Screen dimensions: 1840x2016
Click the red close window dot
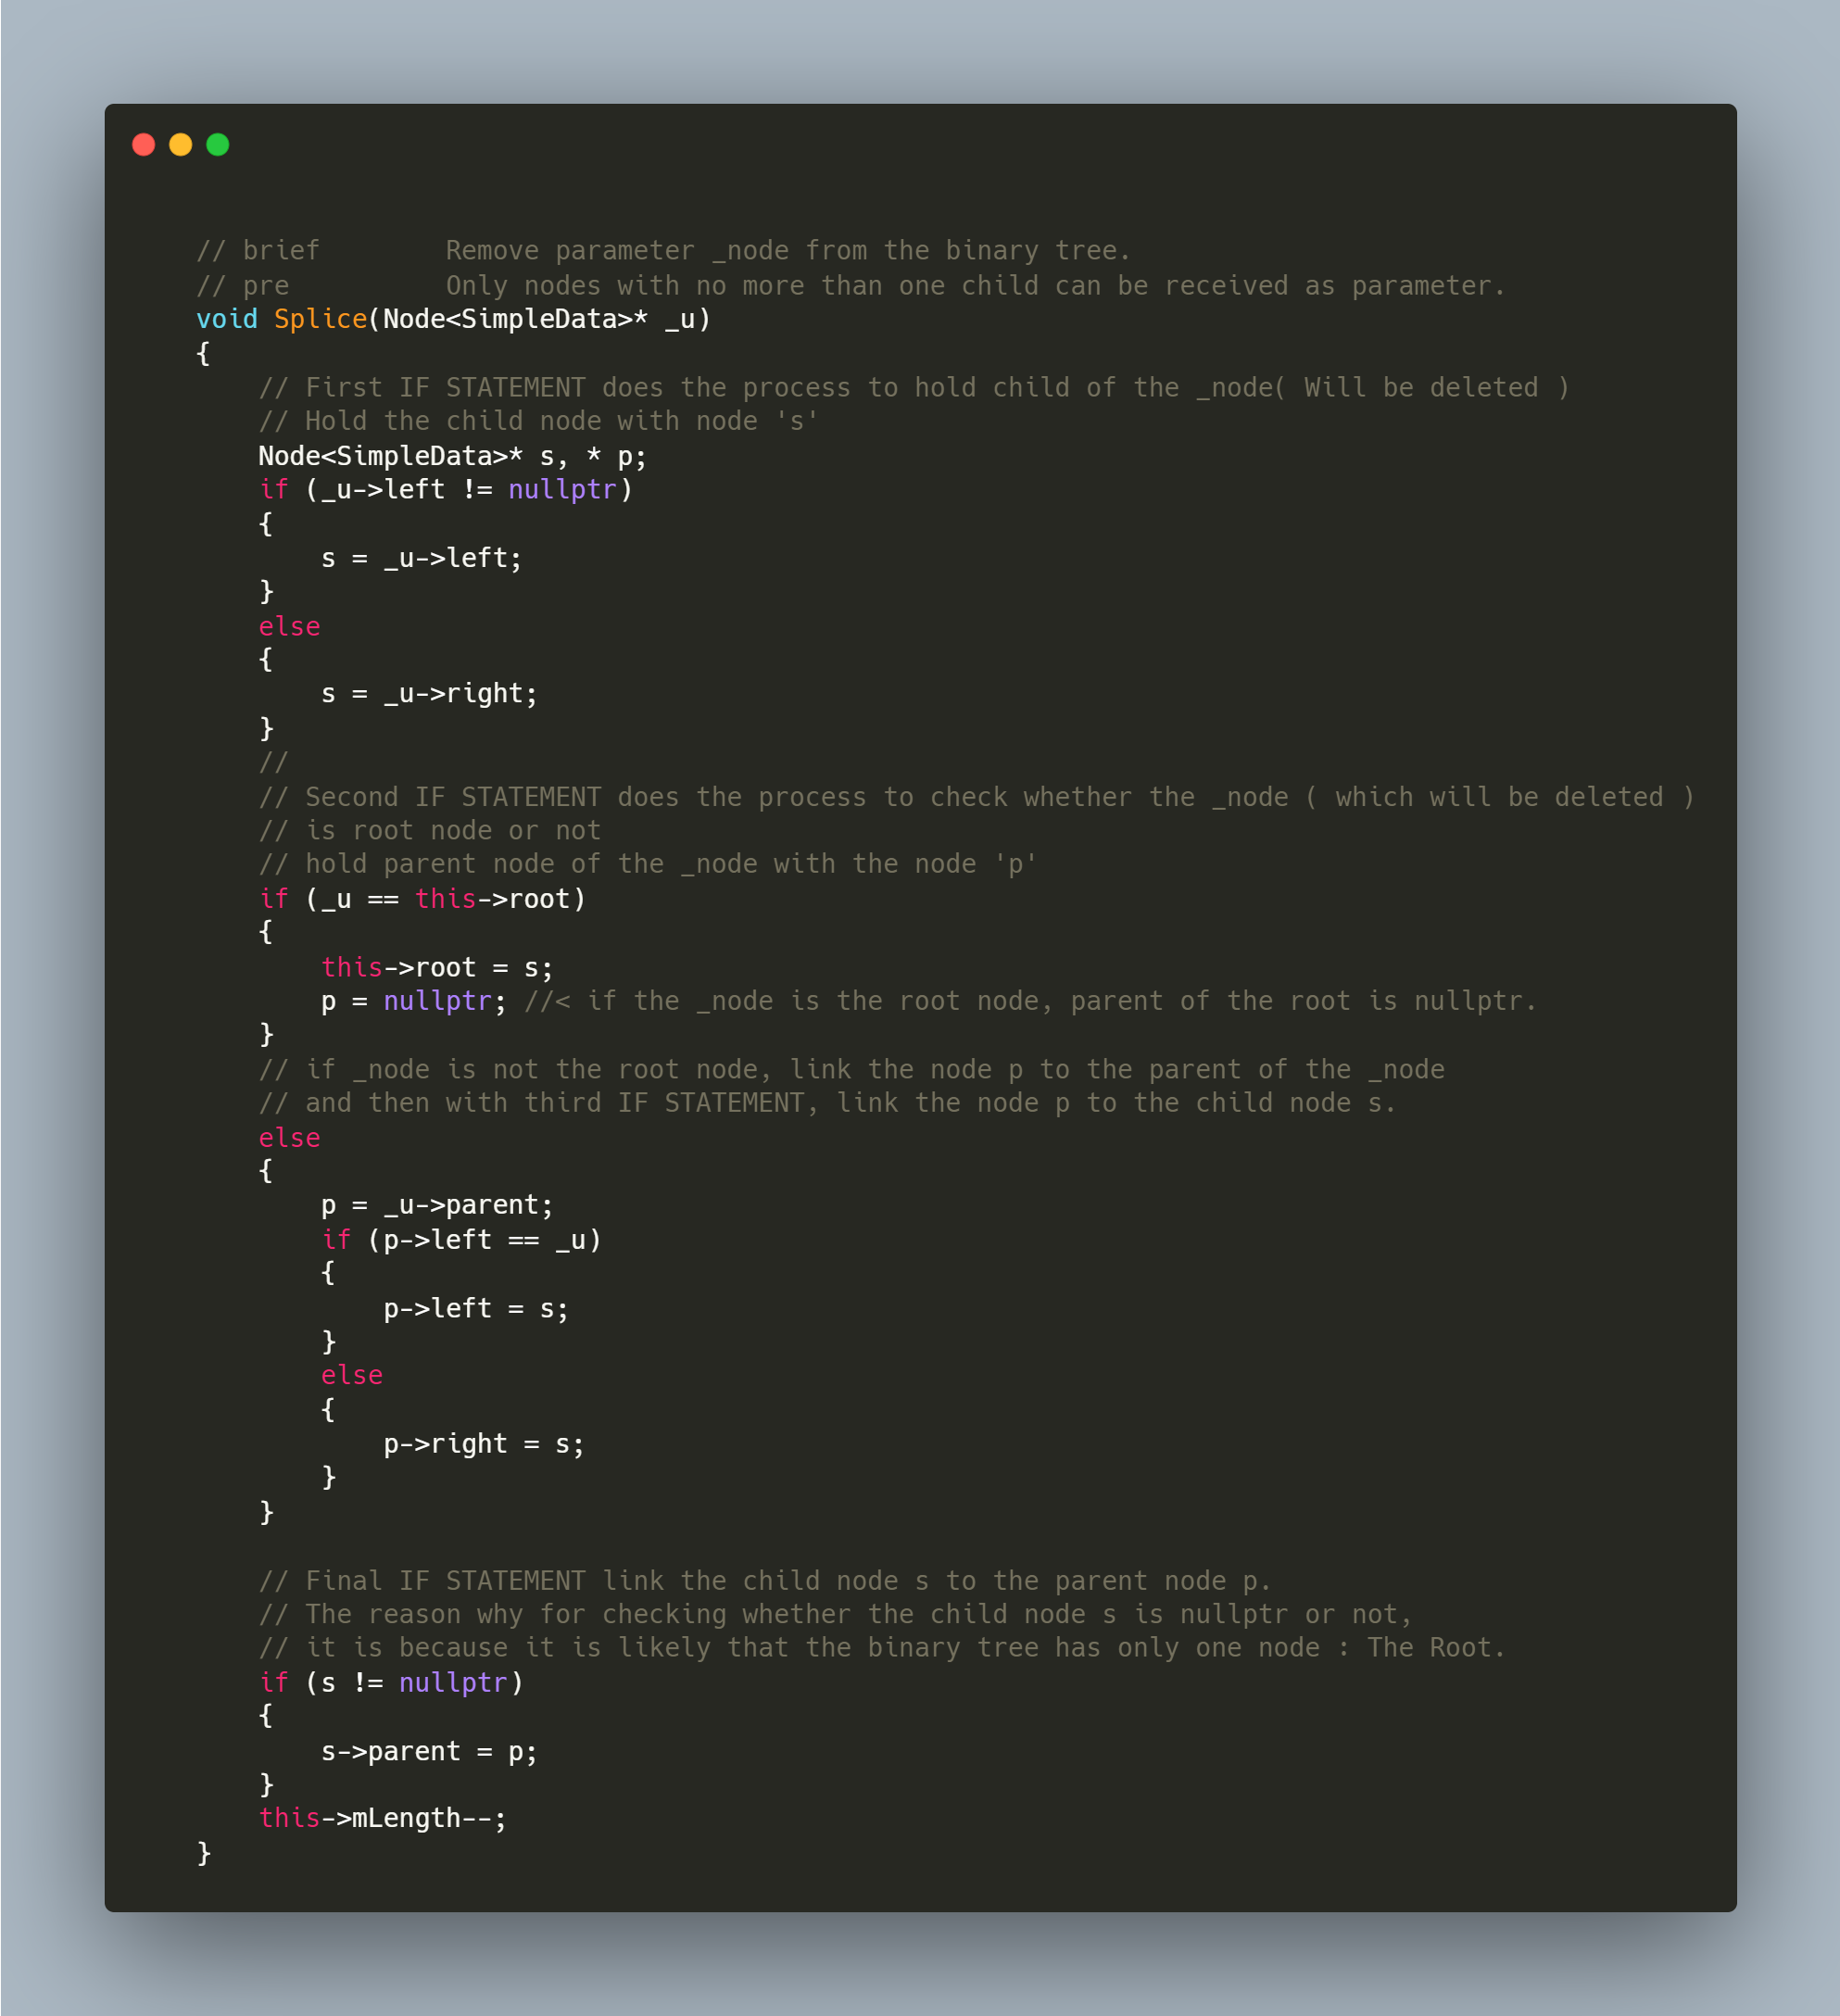point(143,145)
